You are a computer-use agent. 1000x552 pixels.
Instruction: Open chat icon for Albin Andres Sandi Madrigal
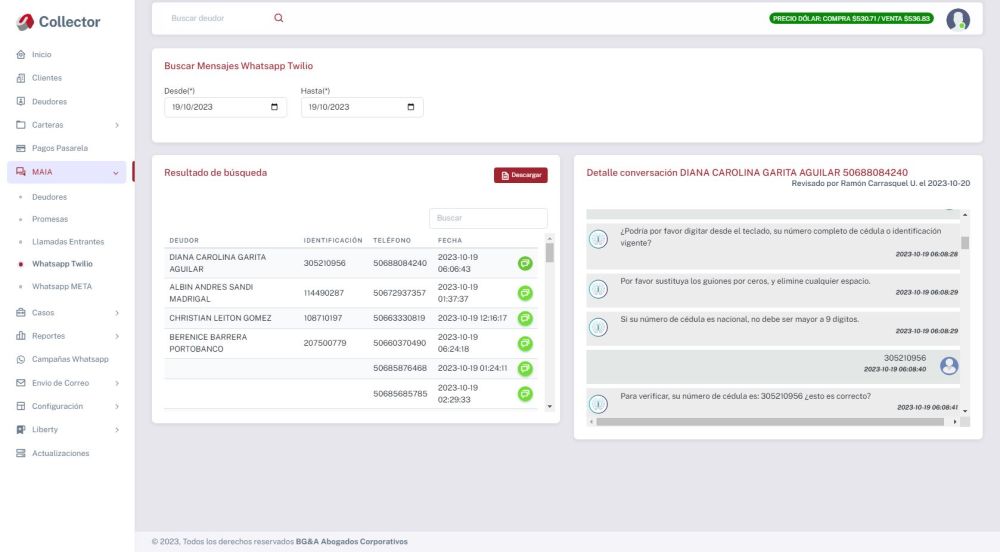(525, 293)
